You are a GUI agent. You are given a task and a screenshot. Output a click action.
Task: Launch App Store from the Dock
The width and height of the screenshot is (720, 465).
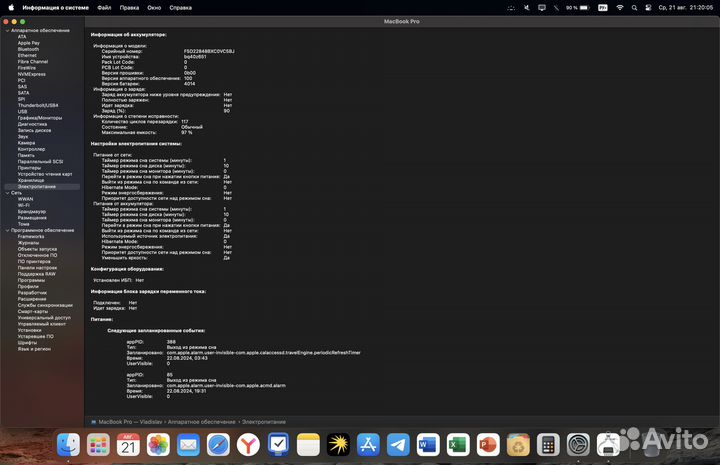(368, 444)
